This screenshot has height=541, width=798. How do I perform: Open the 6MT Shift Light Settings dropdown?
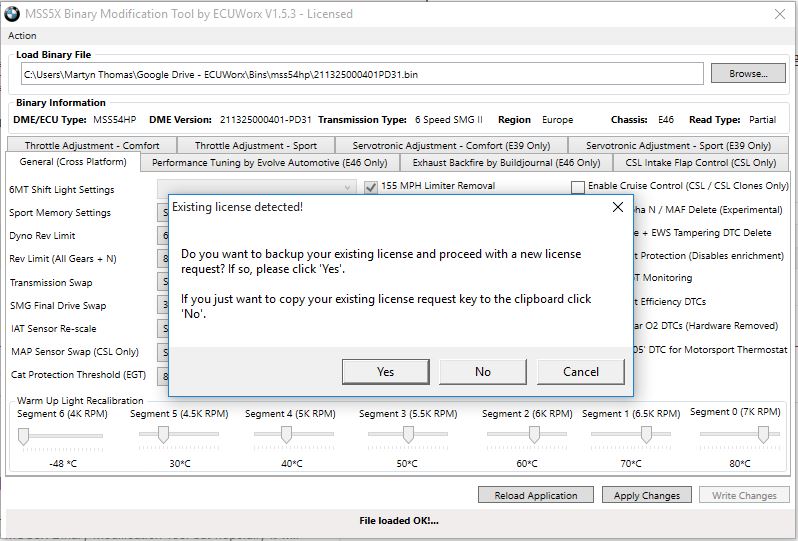(256, 187)
